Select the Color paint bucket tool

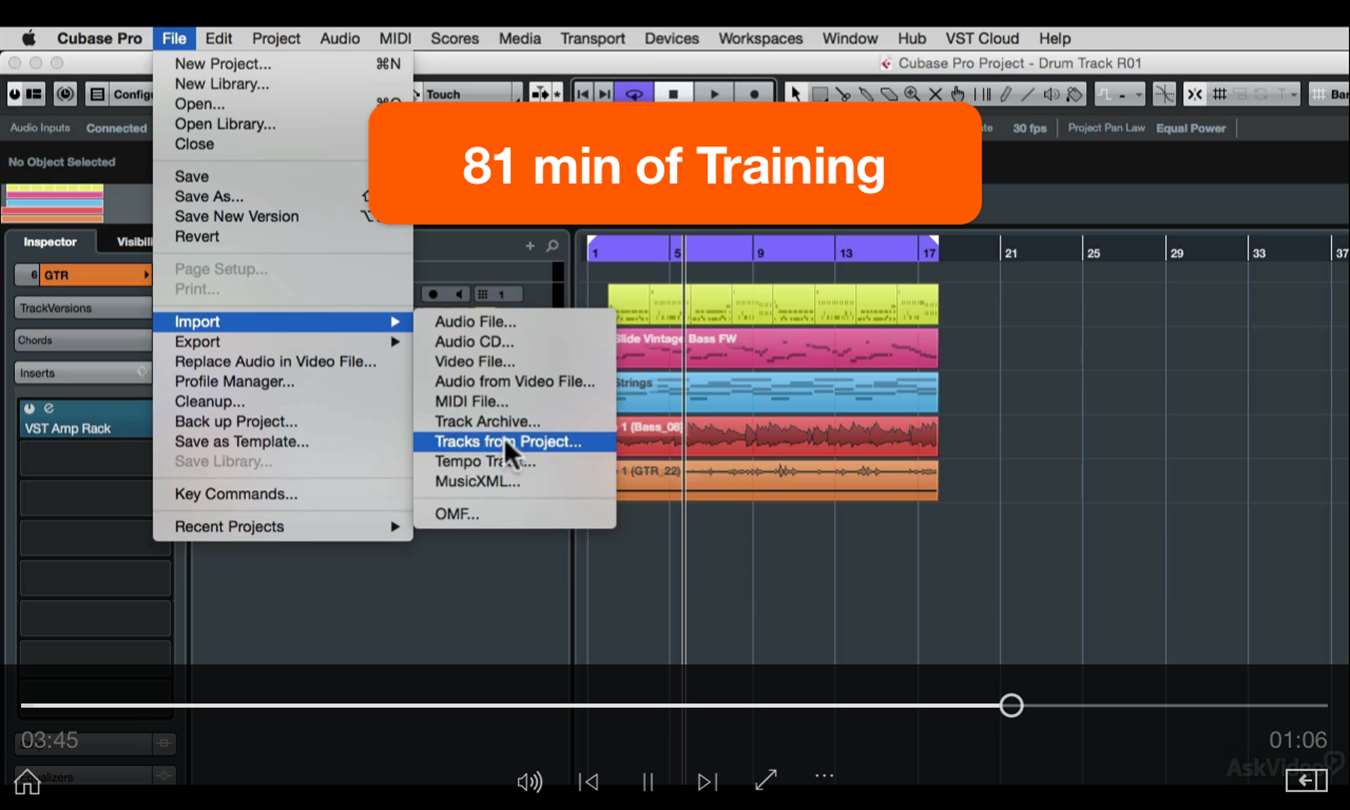pyautogui.click(x=1075, y=94)
